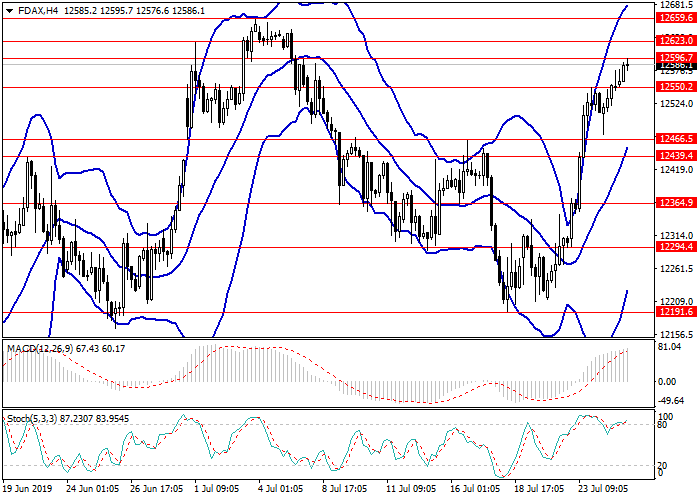This screenshot has width=700, height=500.
Task: Select the 12550.2 price level label
Action: click(676, 87)
